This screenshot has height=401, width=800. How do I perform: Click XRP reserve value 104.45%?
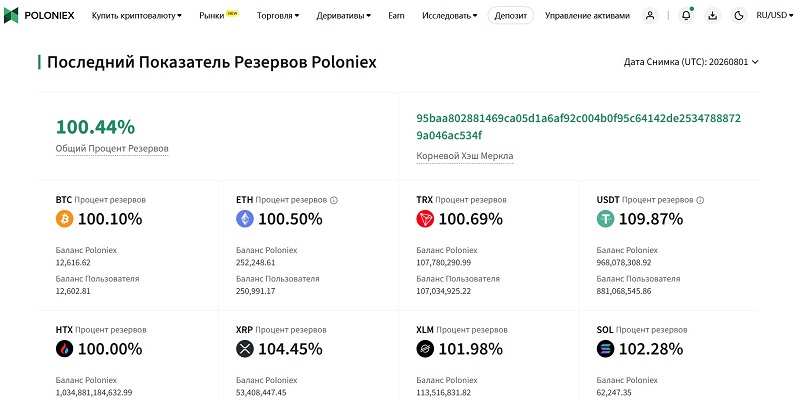coord(290,349)
